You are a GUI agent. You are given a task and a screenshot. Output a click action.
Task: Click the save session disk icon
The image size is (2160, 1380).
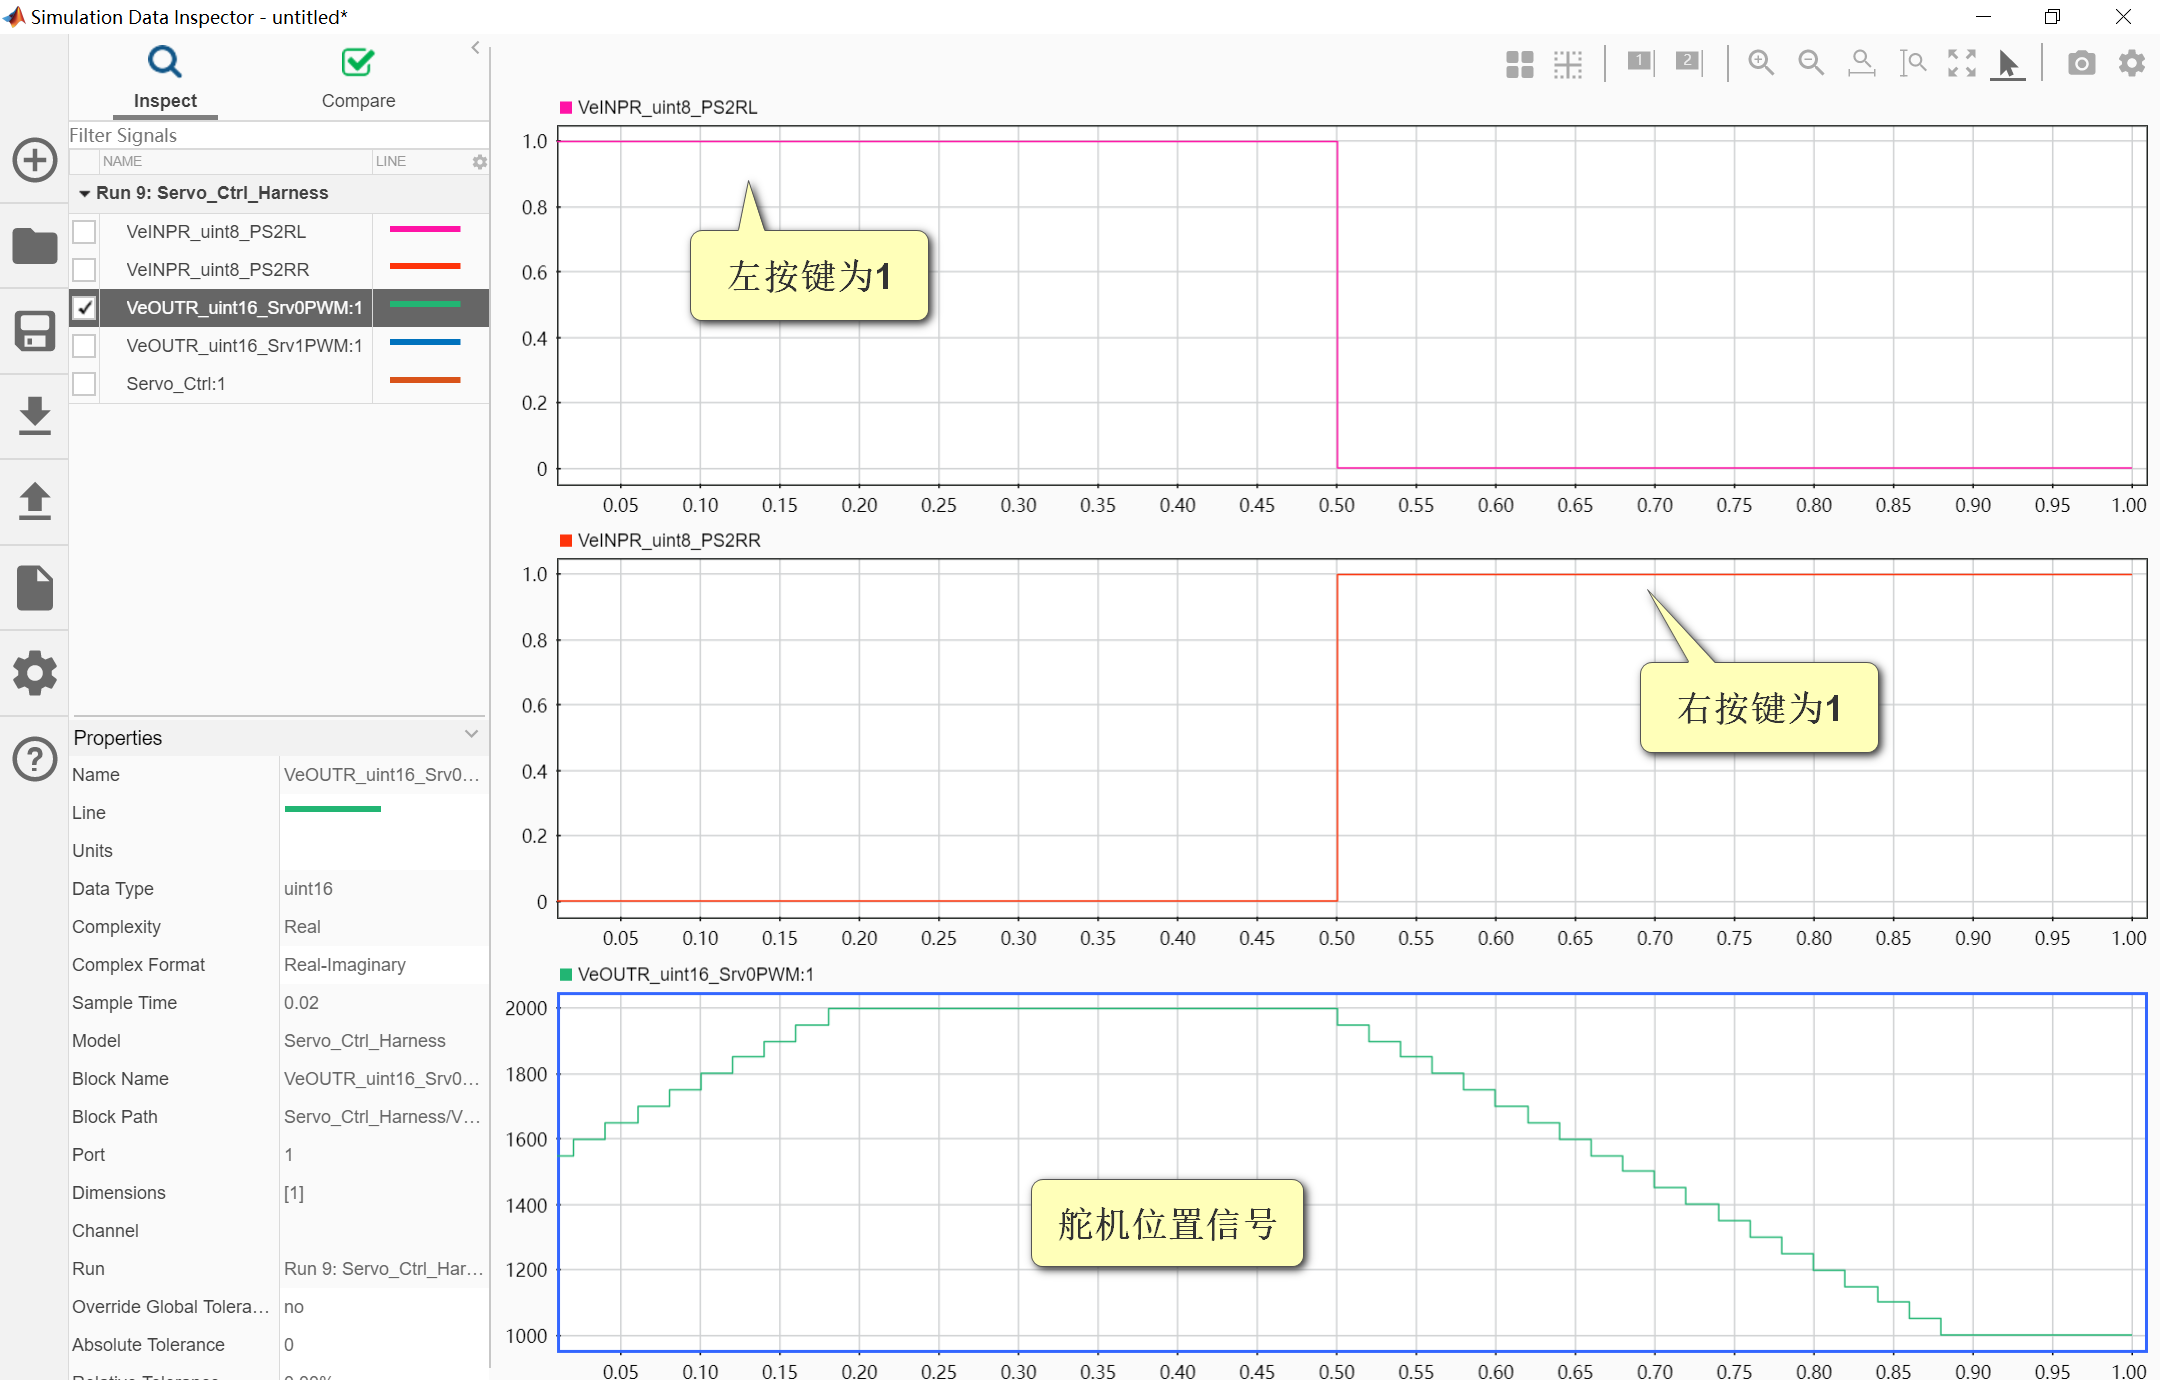tap(34, 331)
